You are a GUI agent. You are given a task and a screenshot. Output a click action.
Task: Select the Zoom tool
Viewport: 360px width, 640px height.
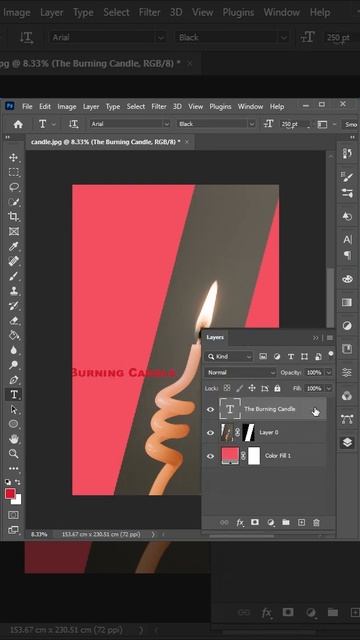(13, 453)
